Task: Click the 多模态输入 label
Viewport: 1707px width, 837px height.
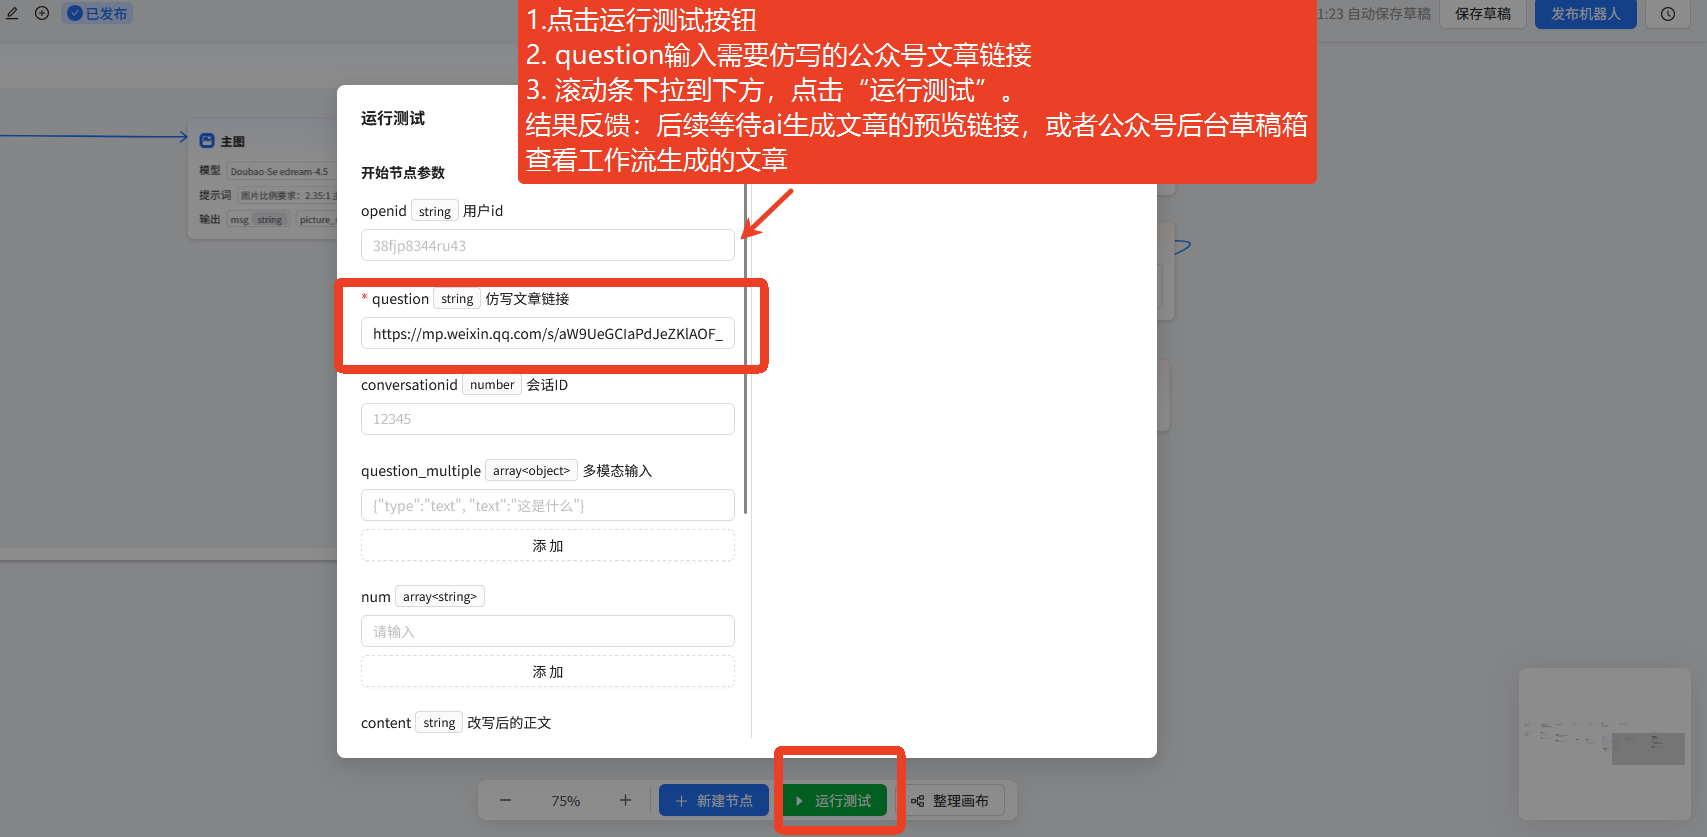Action: coord(617,470)
